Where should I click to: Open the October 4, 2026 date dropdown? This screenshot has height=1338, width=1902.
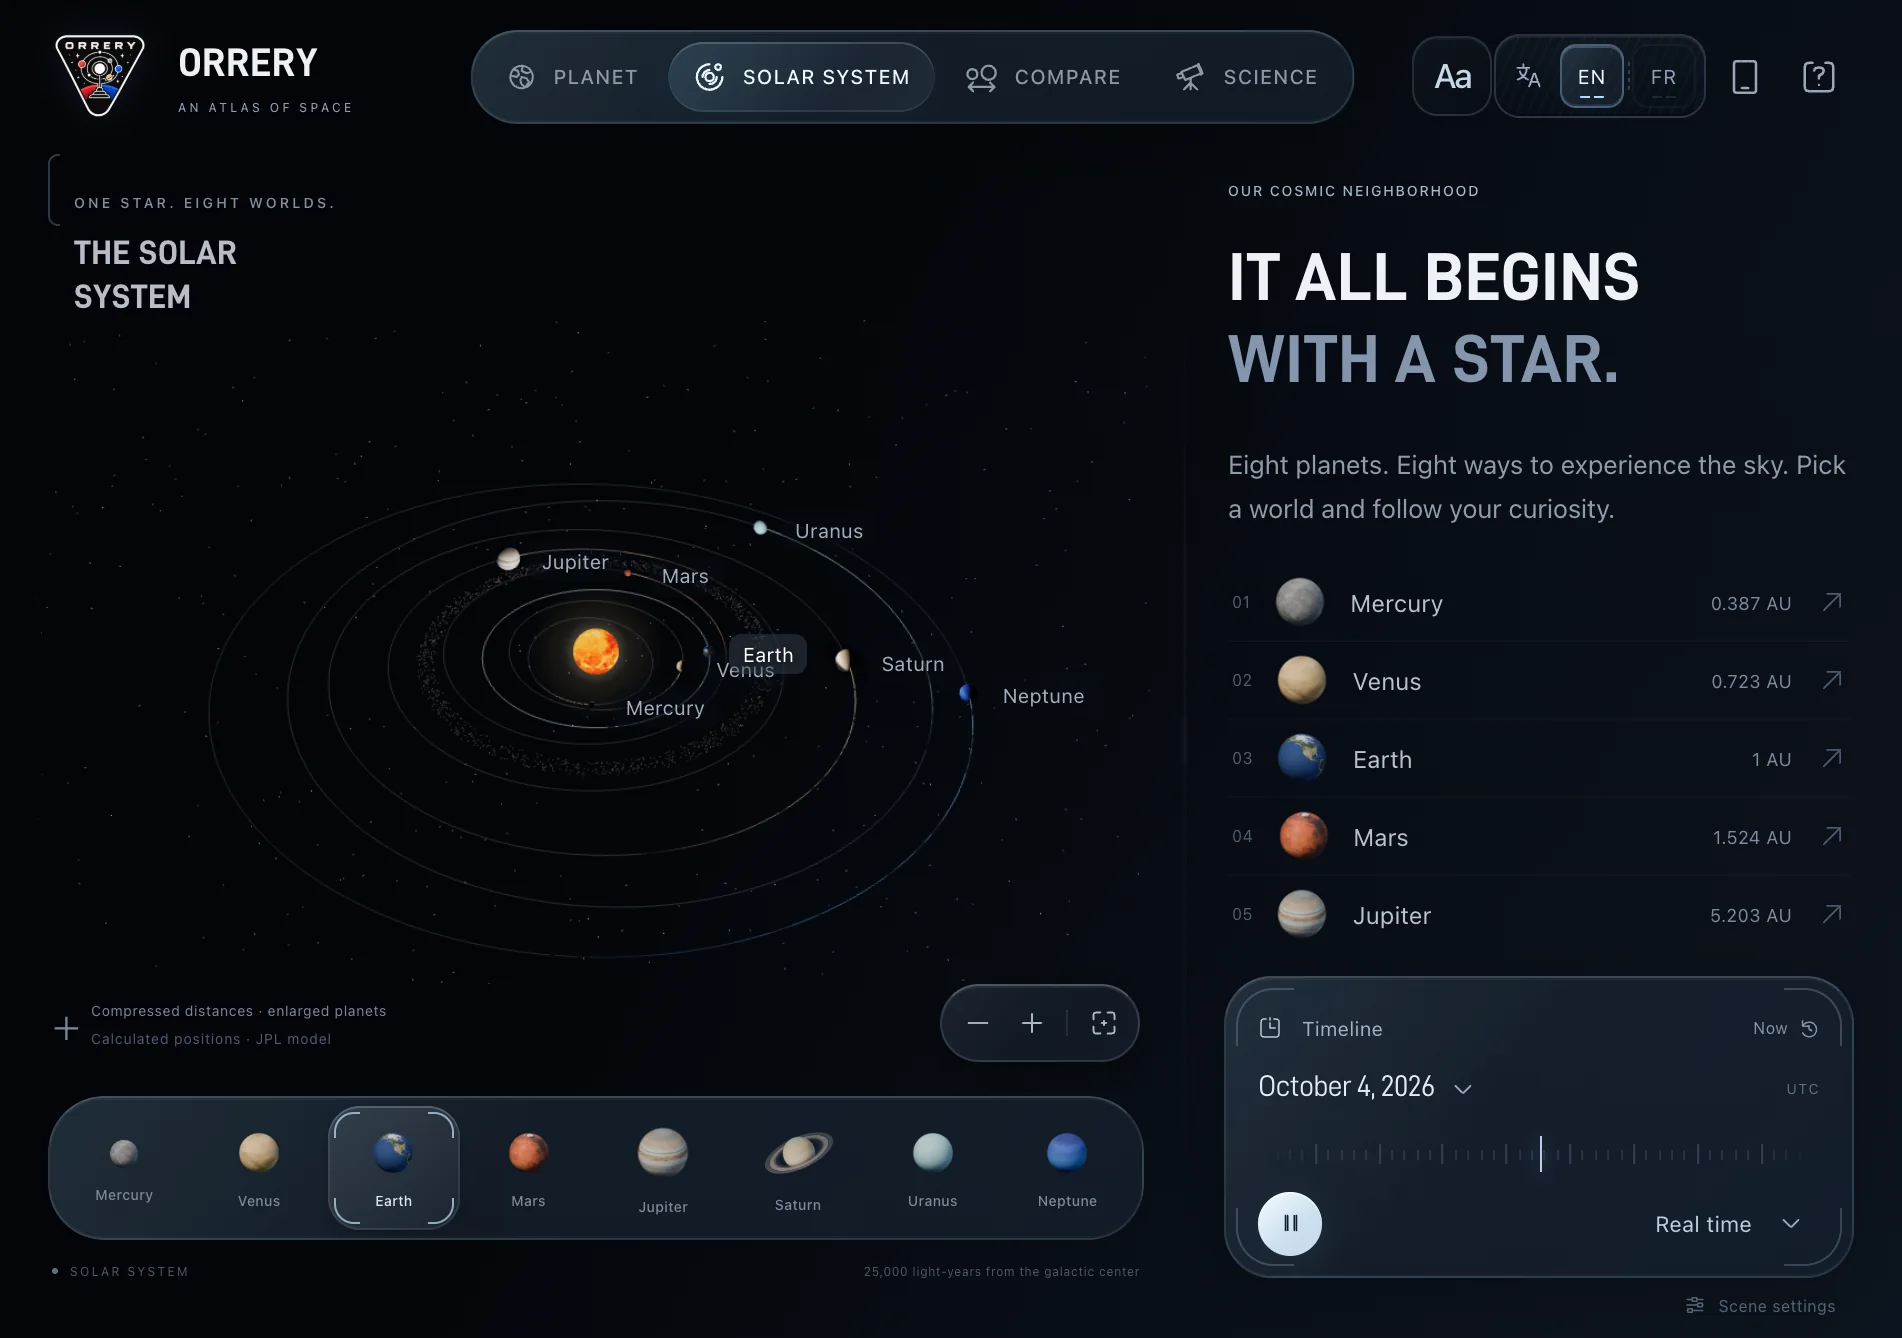[x=1365, y=1087]
